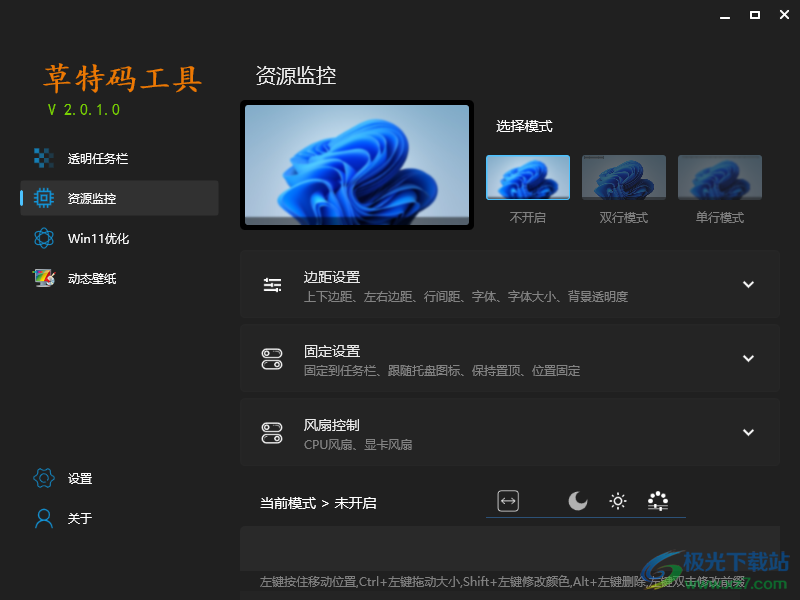Viewport: 800px width, 600px height.
Task: Click the colorful dynamic wallpaper icon
Action: pos(44,278)
